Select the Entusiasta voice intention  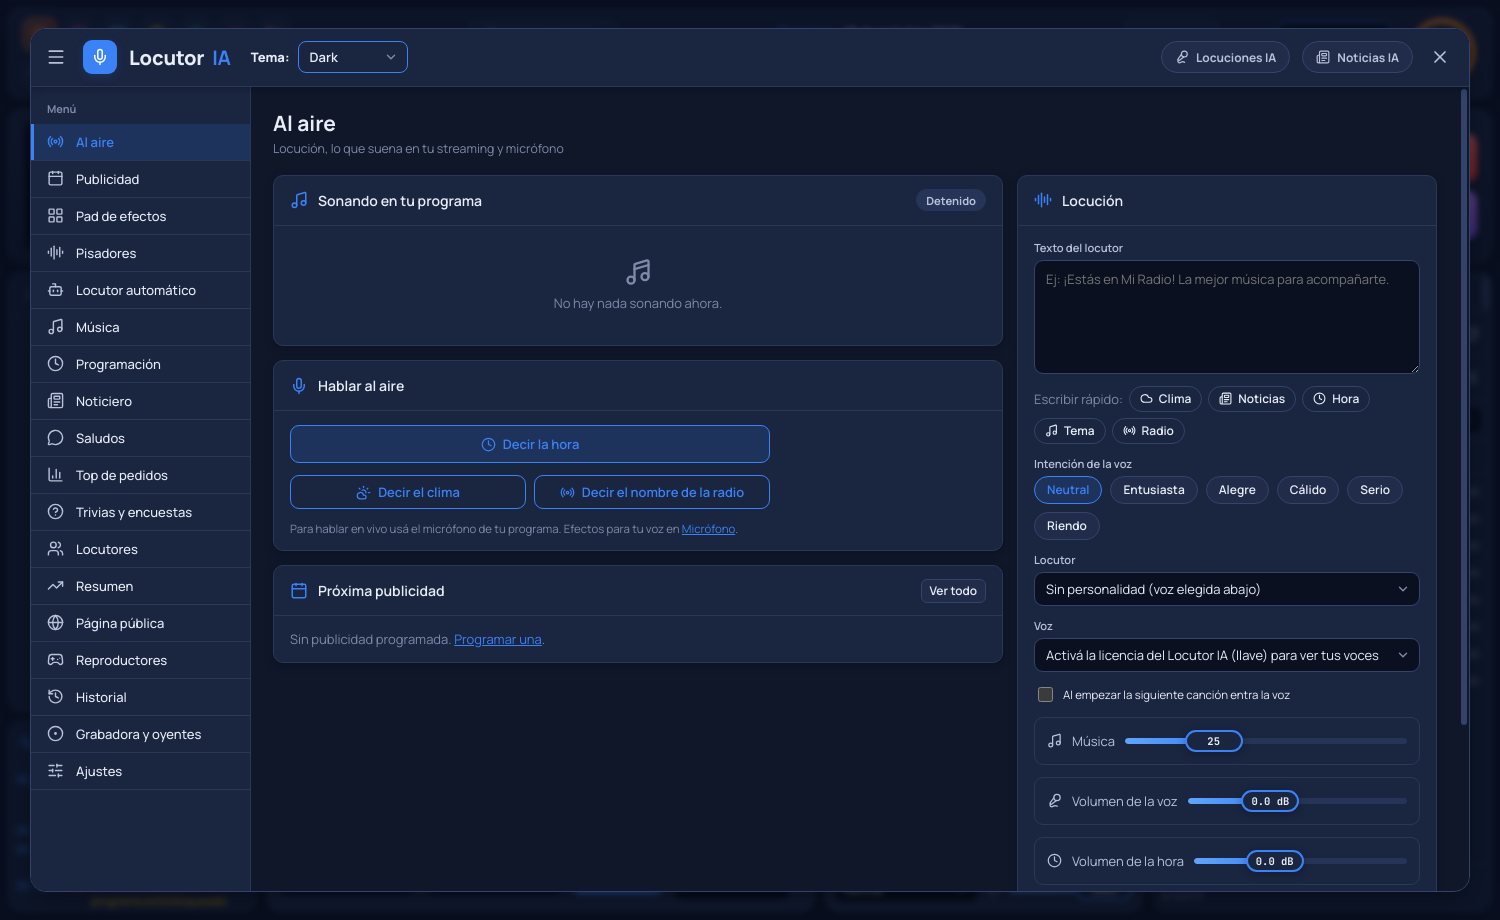[x=1154, y=490]
